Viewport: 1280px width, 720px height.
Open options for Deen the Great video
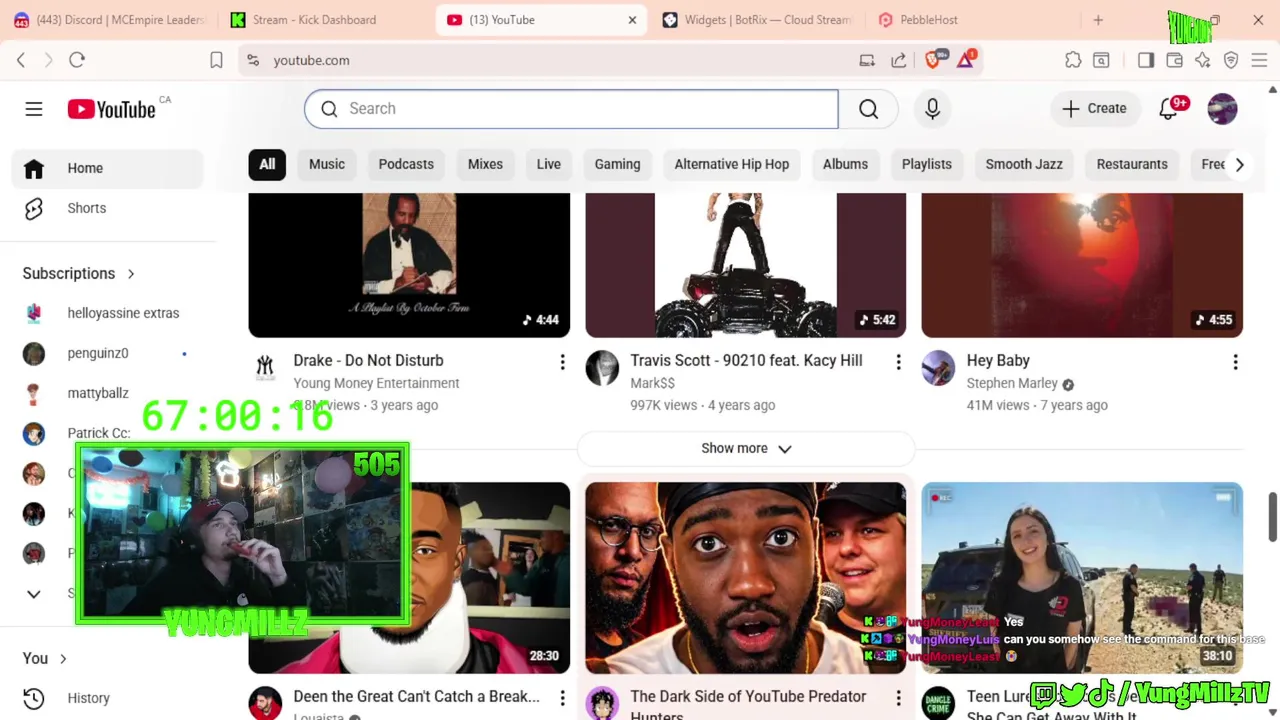click(x=562, y=698)
